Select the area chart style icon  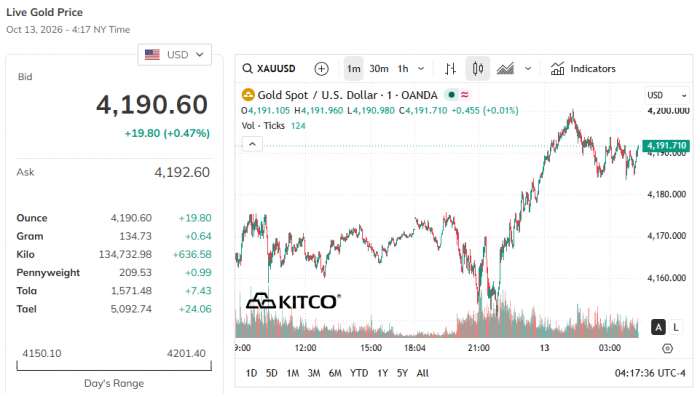point(505,69)
